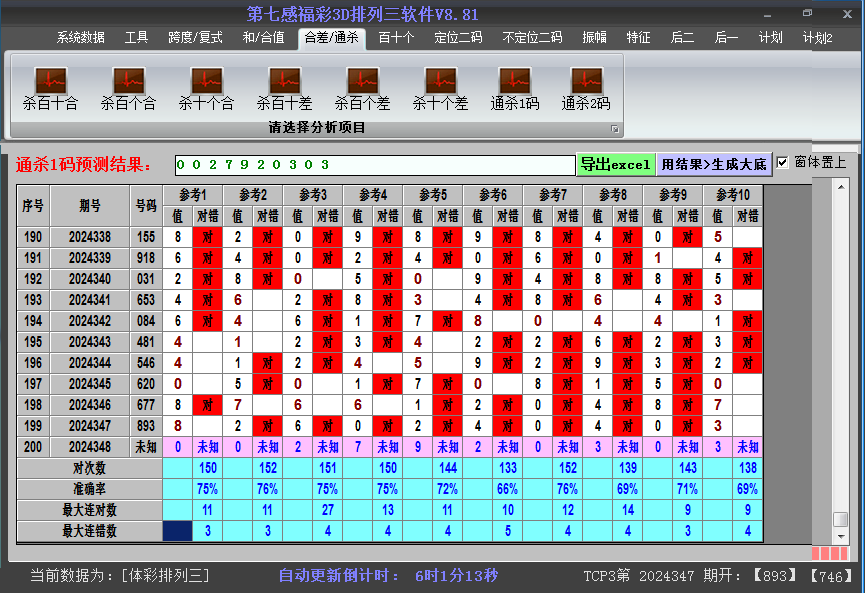Click the 序号 column header
The width and height of the screenshot is (865, 593).
point(33,206)
